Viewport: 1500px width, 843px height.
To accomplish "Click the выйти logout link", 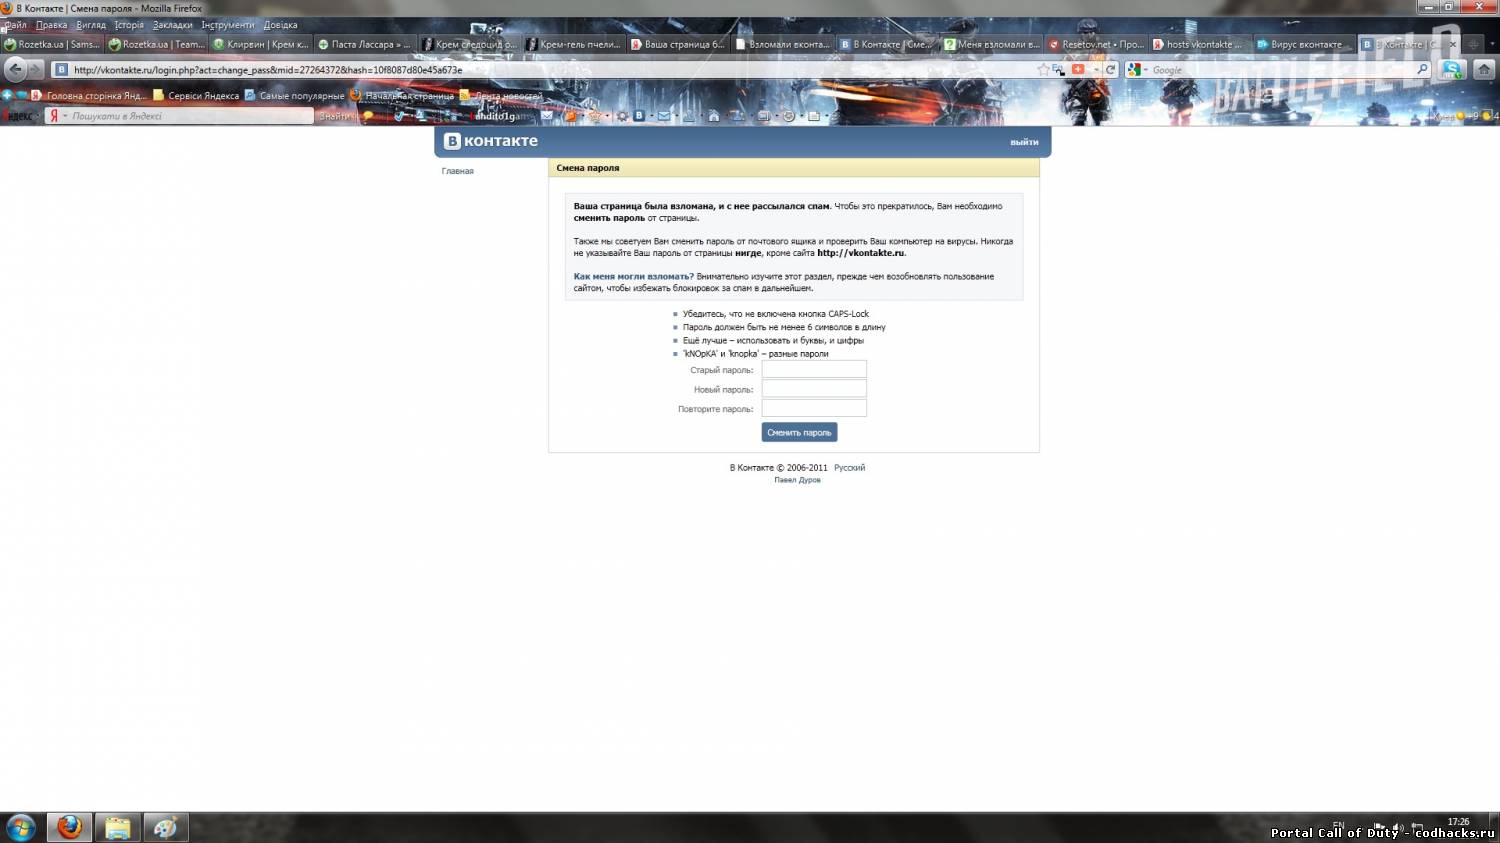I will pos(1024,142).
